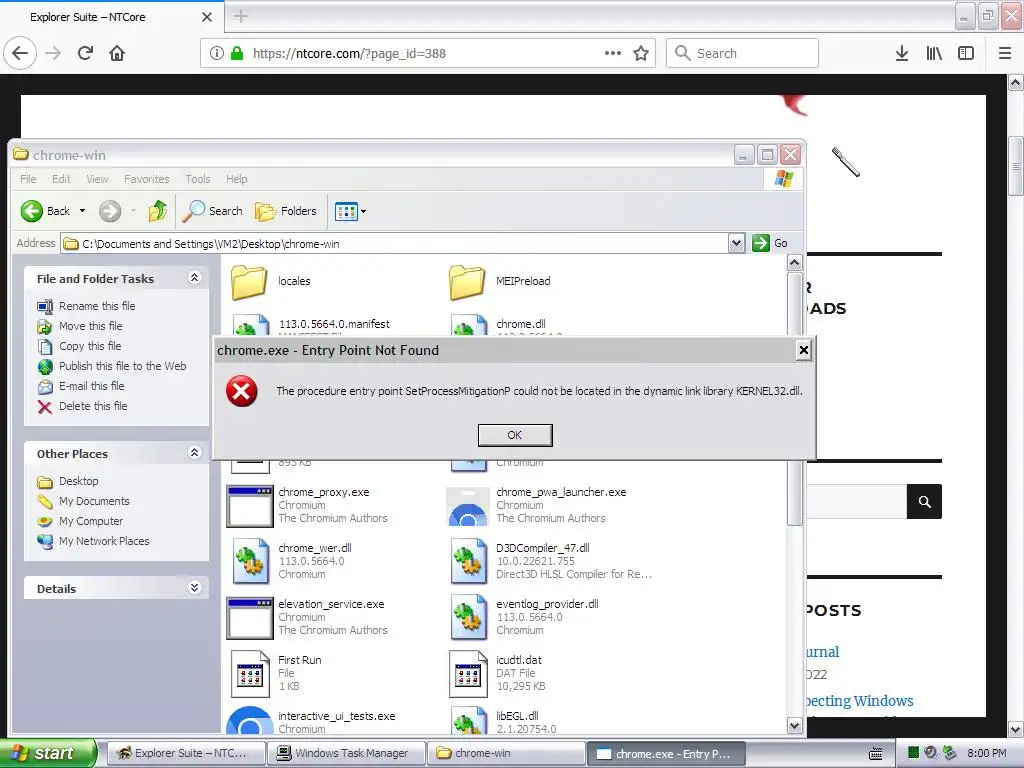
Task: Click Copy this file task
Action: 90,346
